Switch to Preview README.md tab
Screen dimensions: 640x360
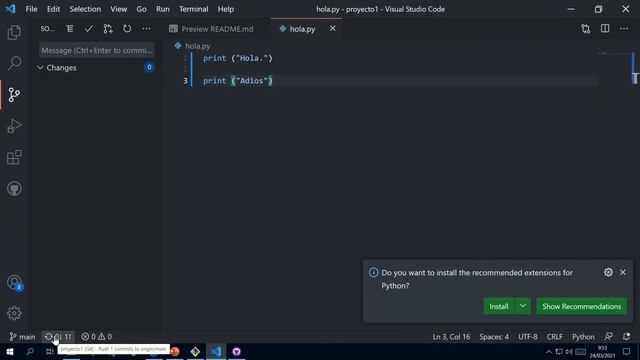[x=216, y=29]
